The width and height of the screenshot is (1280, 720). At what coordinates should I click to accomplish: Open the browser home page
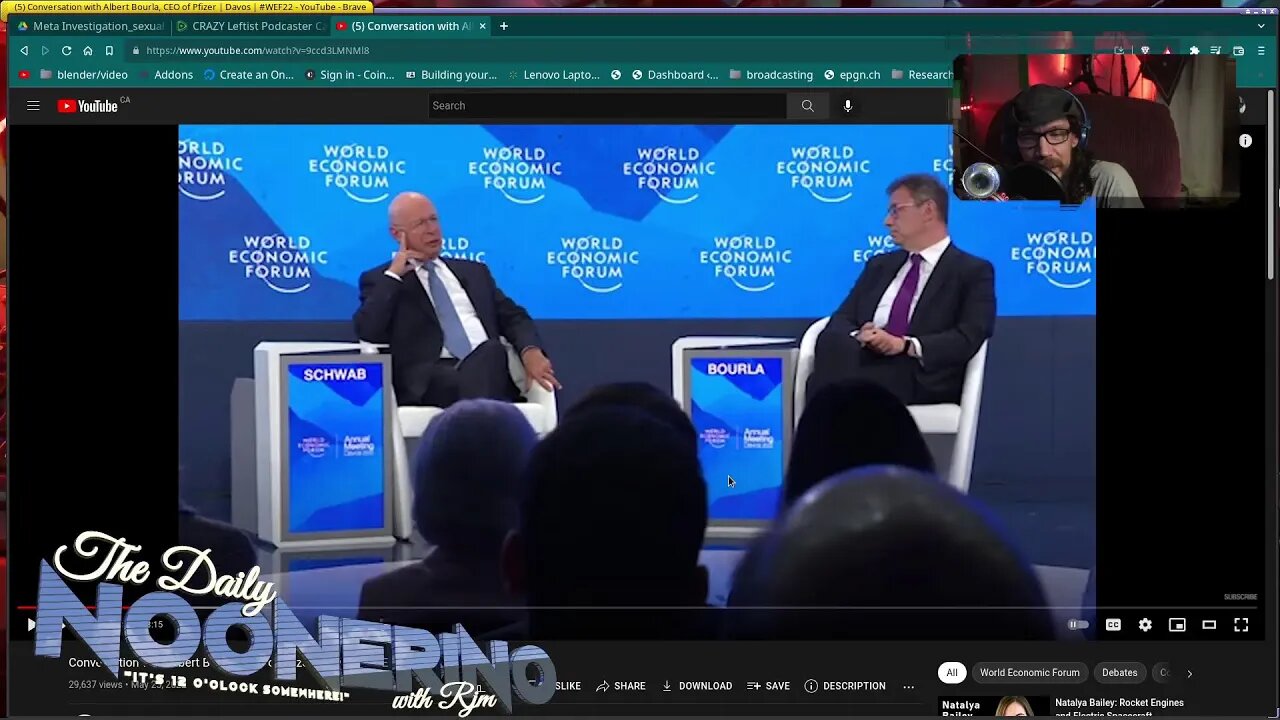88,50
